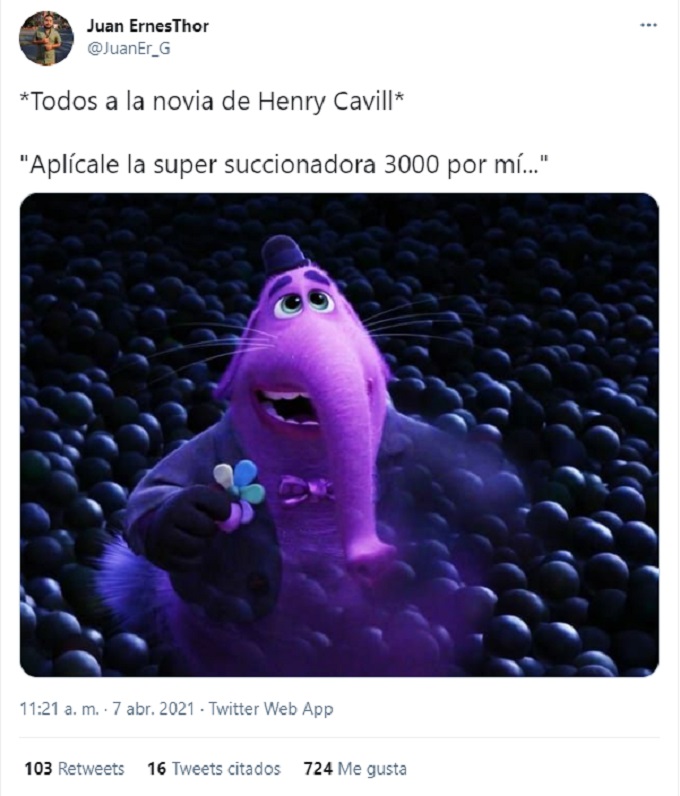The image size is (680, 796).
Task: Click the purple bow tie in the image
Action: coord(305,490)
